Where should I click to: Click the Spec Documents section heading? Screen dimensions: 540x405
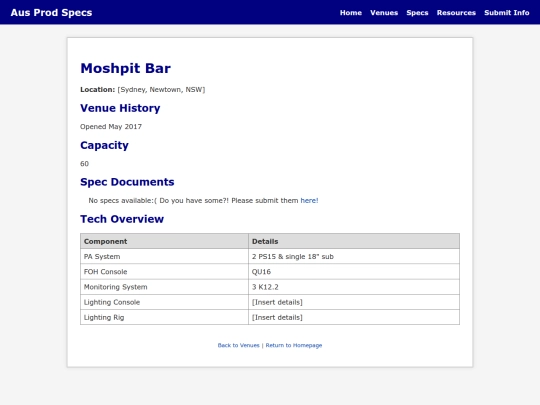click(x=127, y=182)
